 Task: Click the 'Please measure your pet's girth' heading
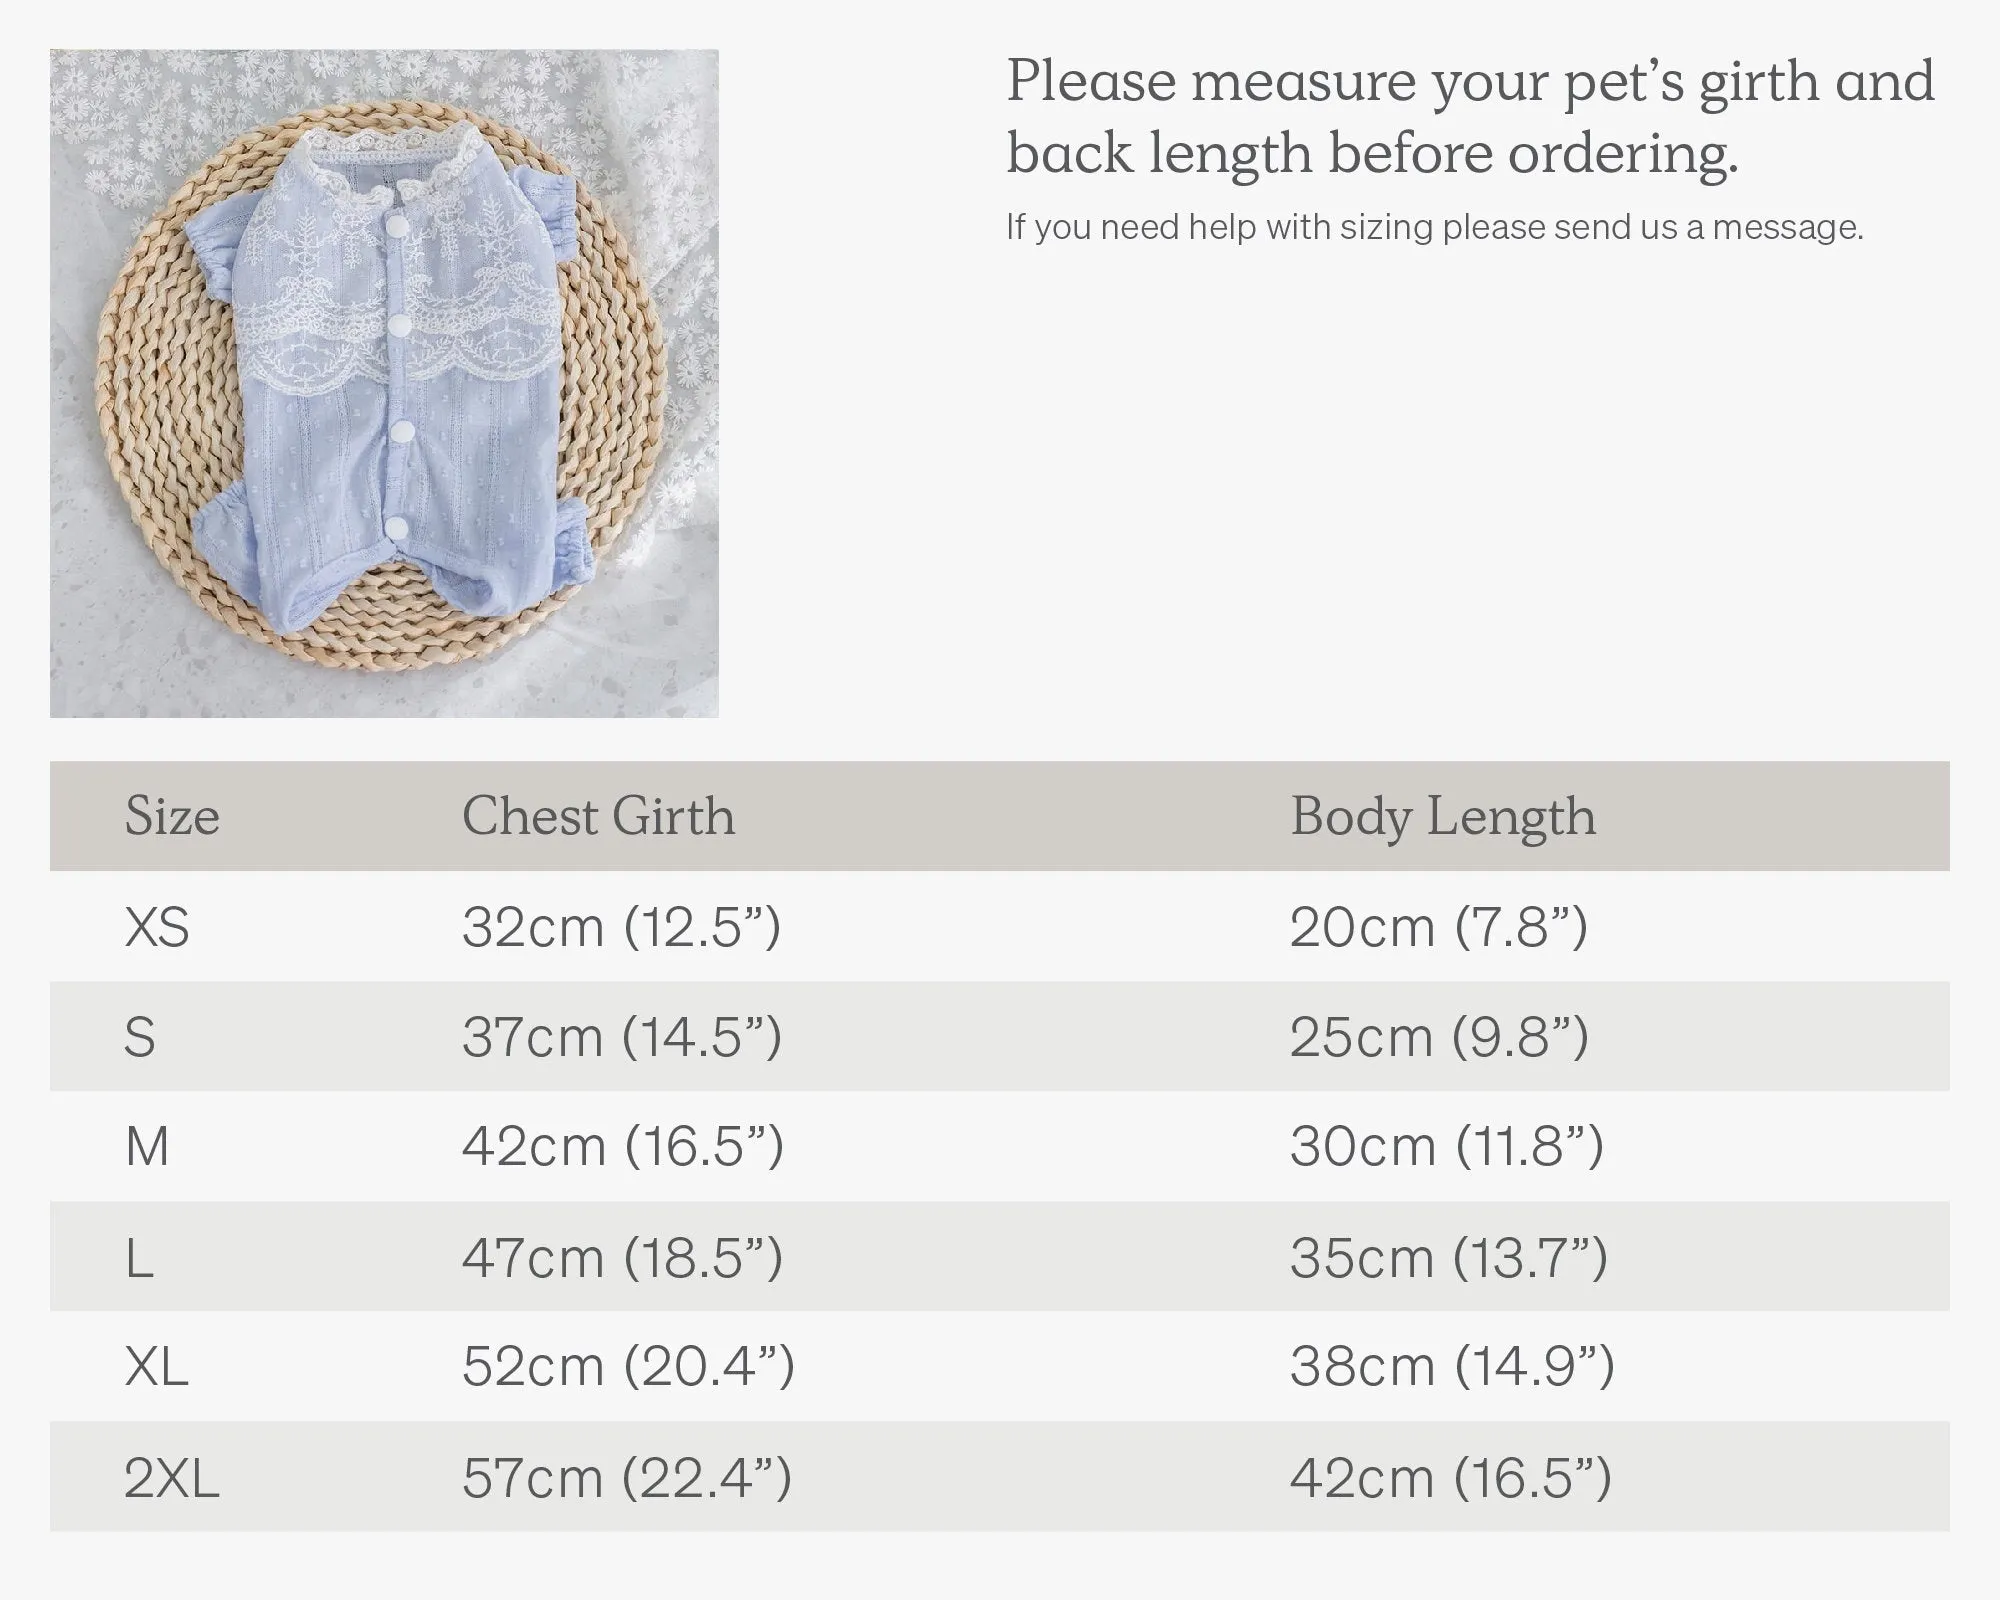click(1470, 117)
